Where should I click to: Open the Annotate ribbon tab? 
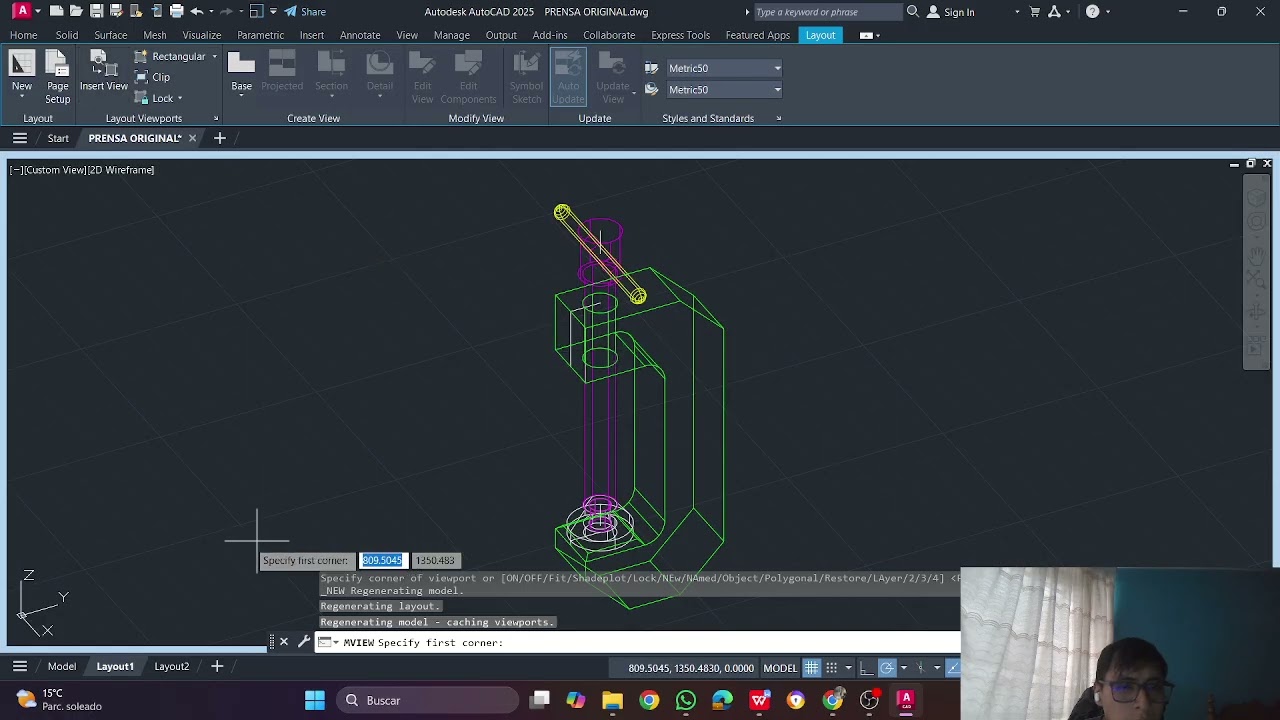[x=360, y=35]
